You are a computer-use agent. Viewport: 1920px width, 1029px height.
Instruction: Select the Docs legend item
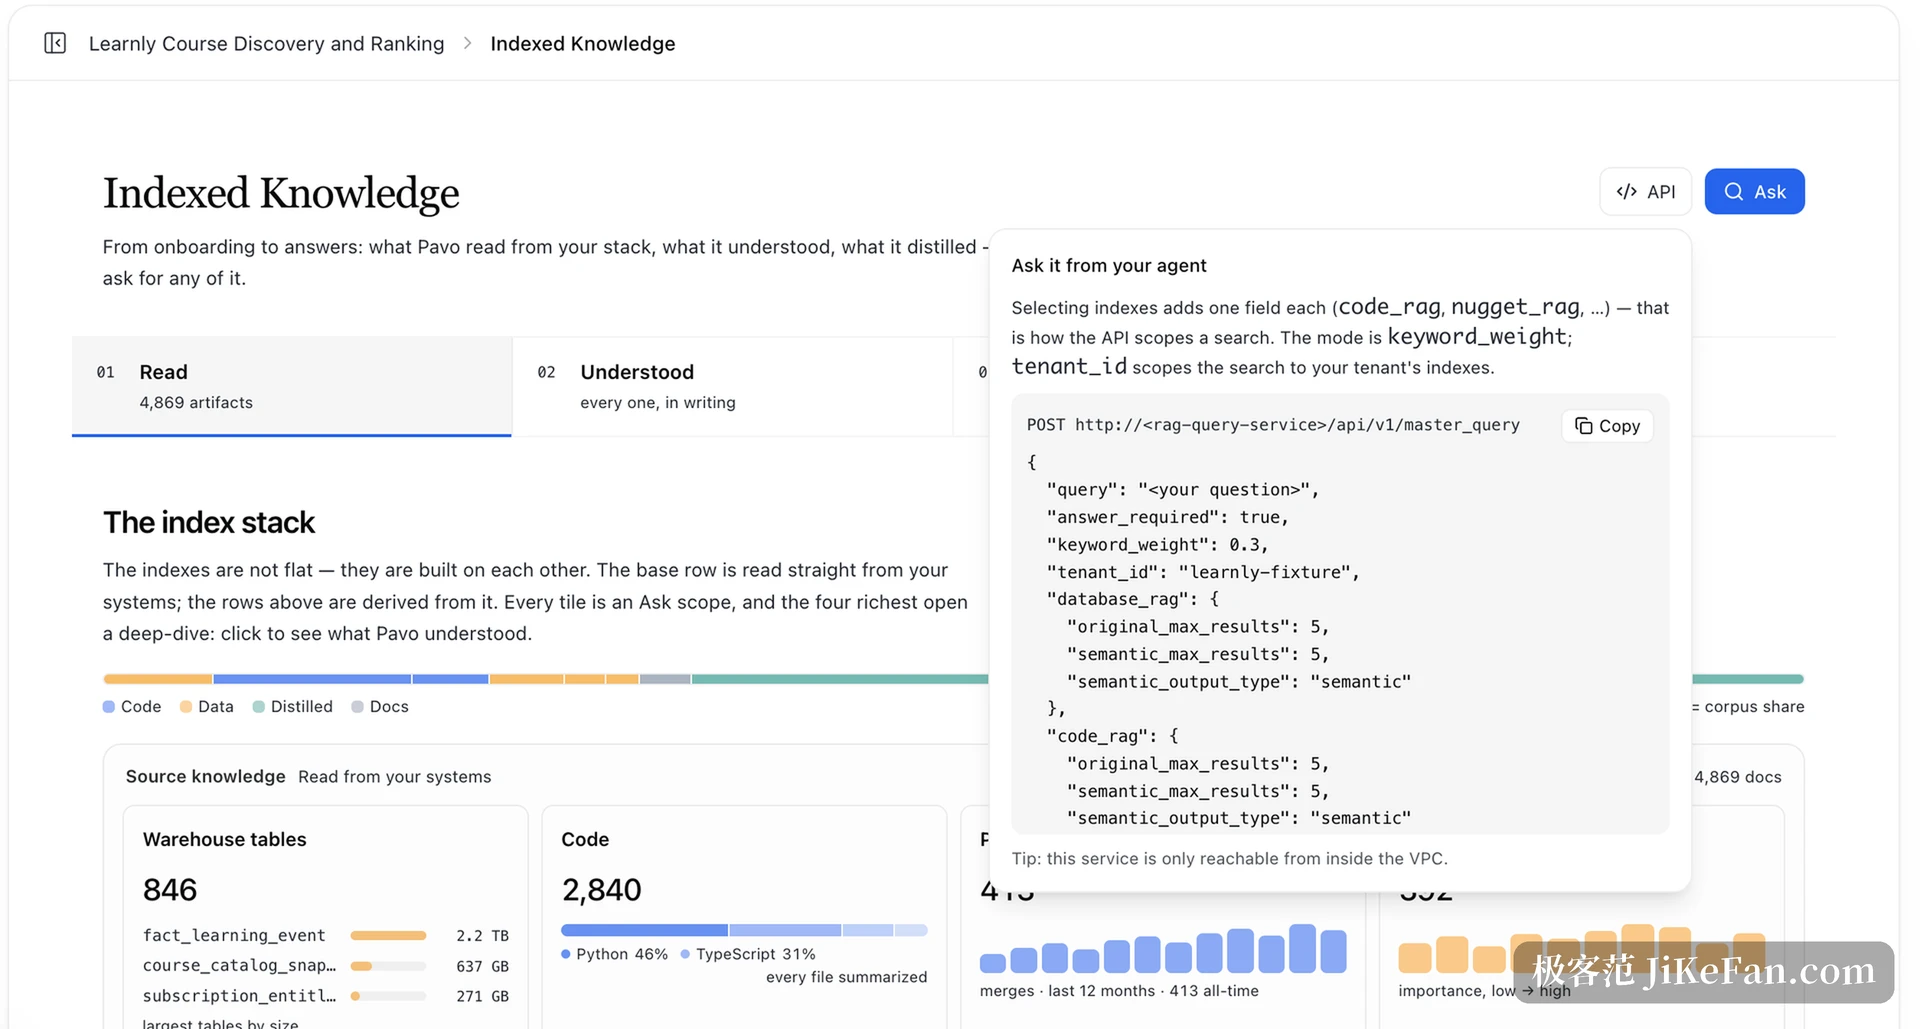[x=380, y=707]
